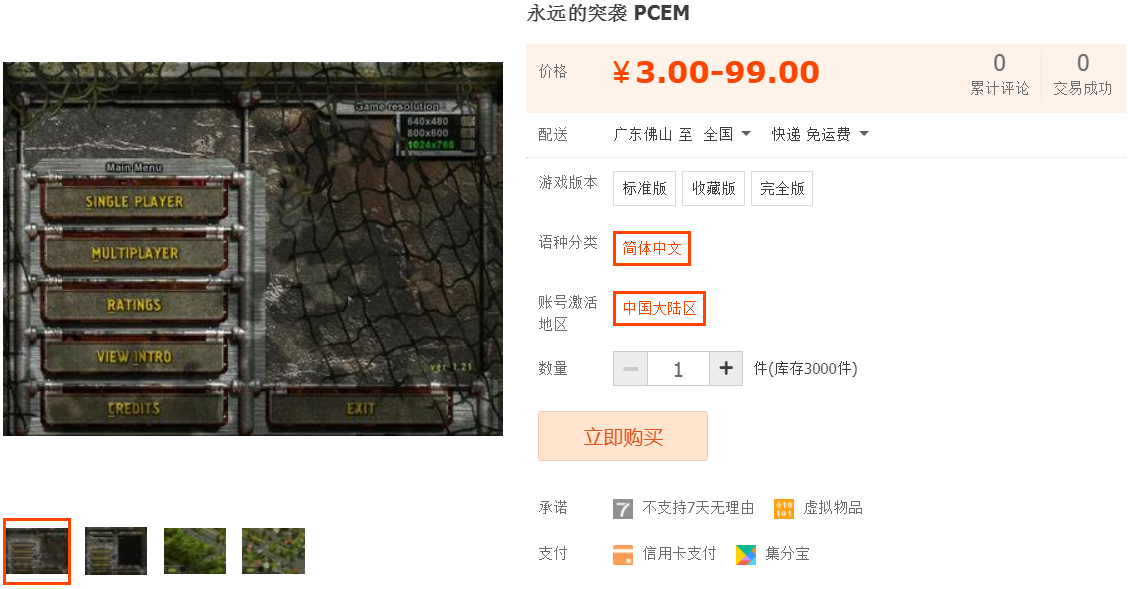Viewport: 1128px width, 589px height.
Task: View the third green gameplay thumbnail
Action: pos(195,551)
